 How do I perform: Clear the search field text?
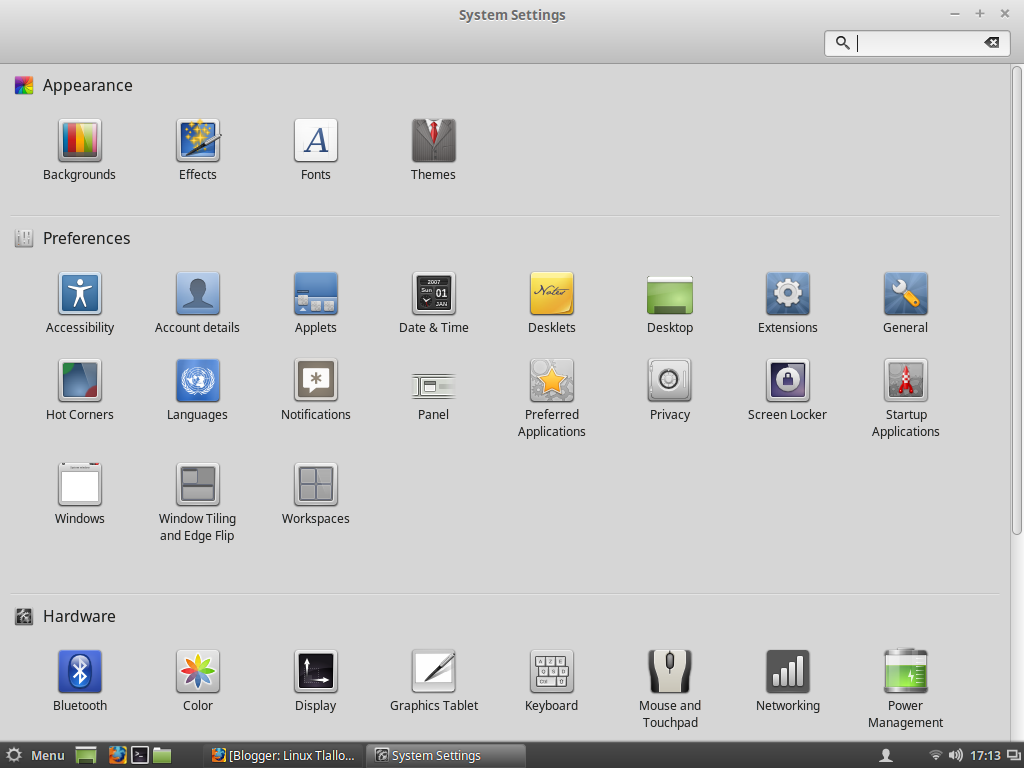[x=990, y=43]
